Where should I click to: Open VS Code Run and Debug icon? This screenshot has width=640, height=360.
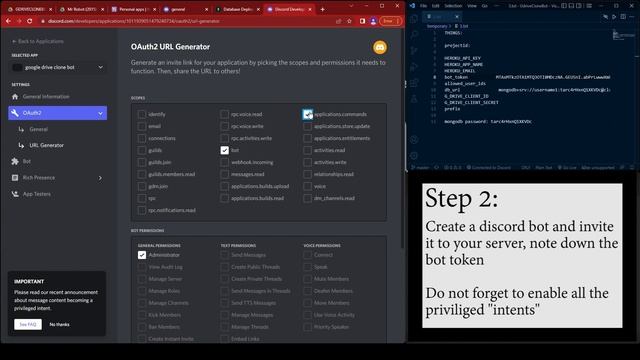pyautogui.click(x=414, y=67)
